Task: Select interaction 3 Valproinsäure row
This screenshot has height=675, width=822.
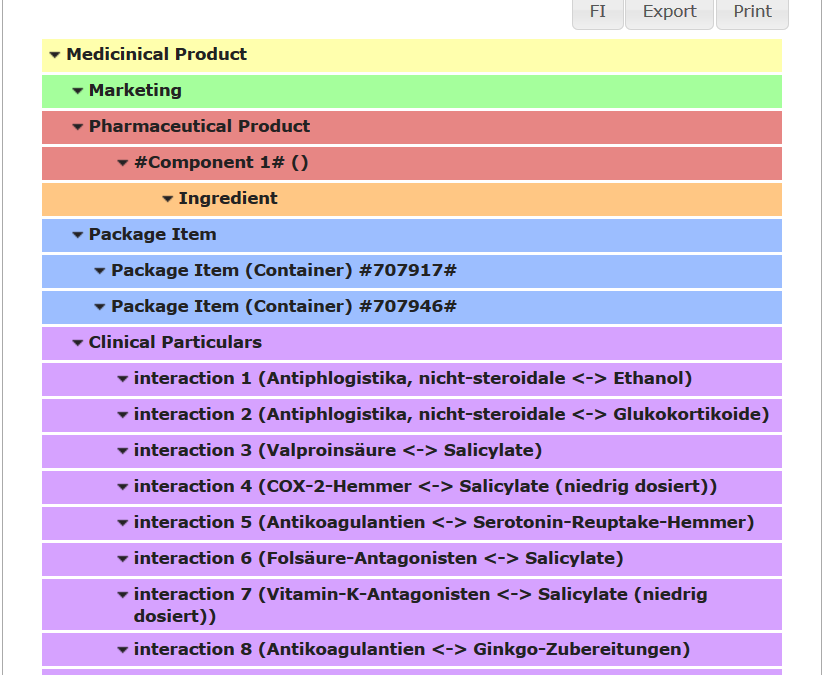Action: click(x=337, y=450)
